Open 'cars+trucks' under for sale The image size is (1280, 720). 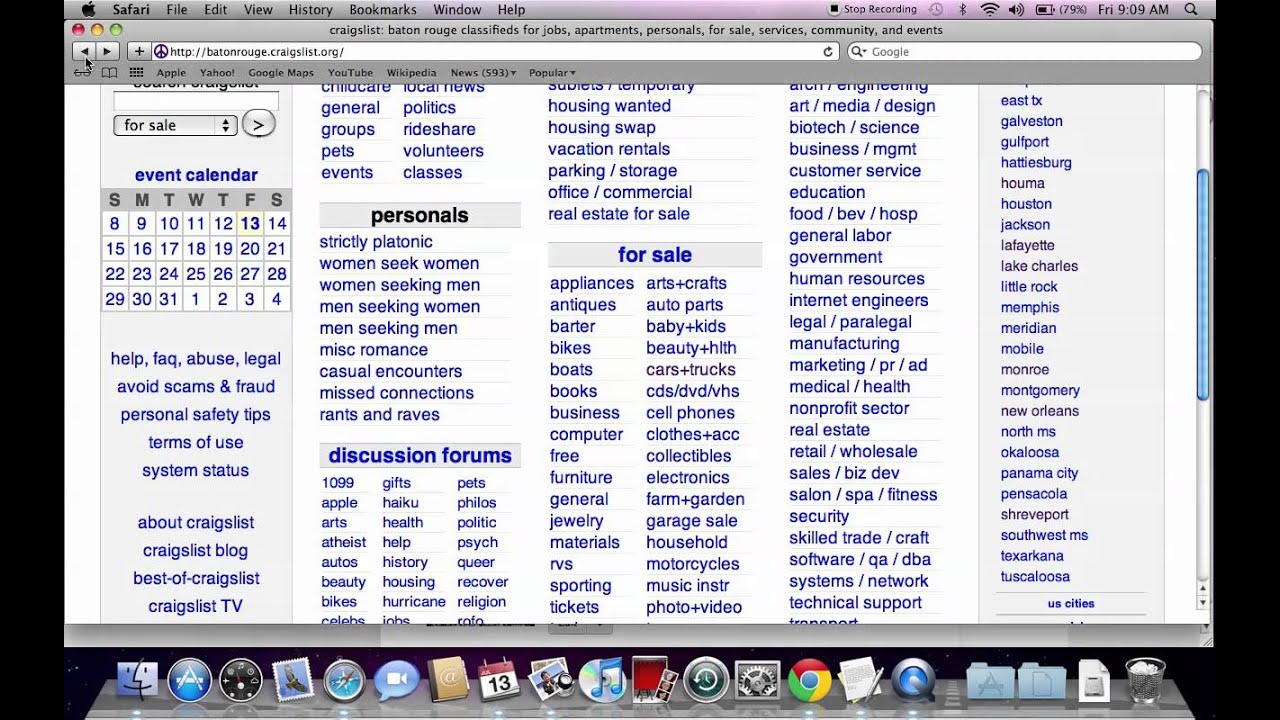click(691, 370)
